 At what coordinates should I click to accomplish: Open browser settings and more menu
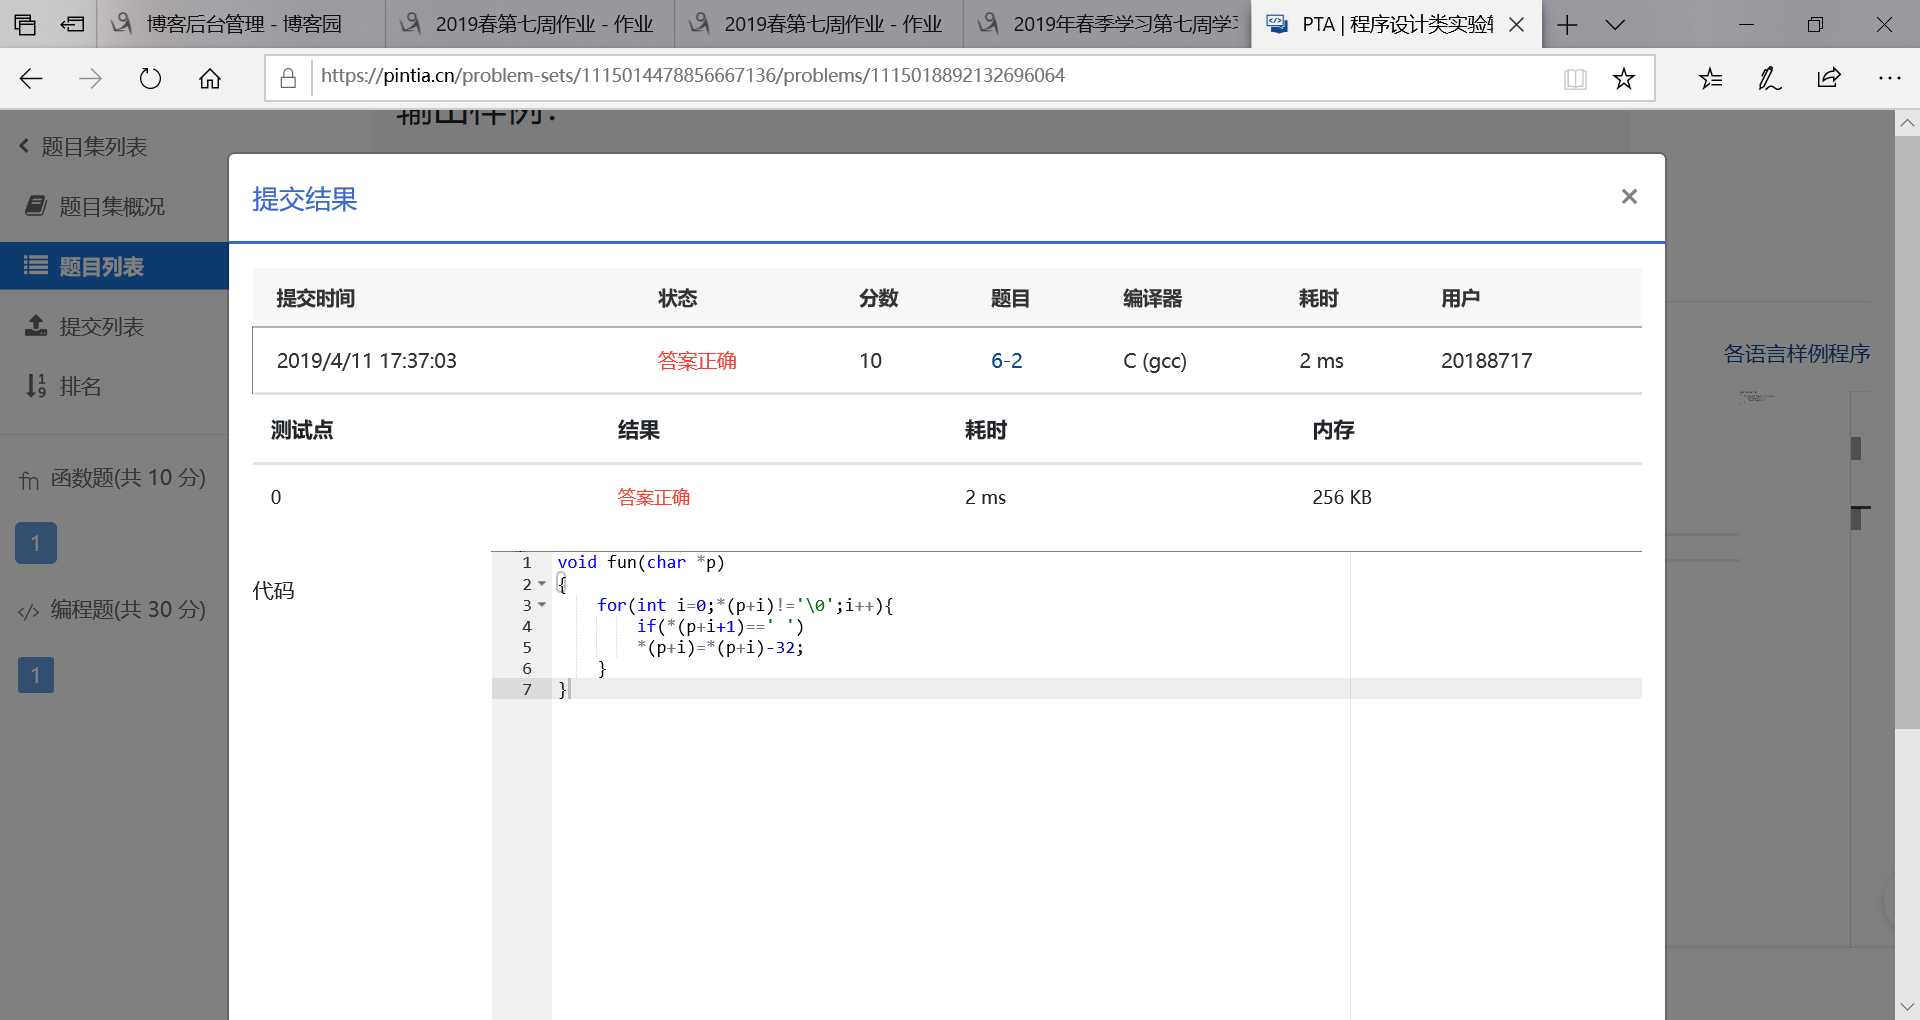coord(1889,78)
